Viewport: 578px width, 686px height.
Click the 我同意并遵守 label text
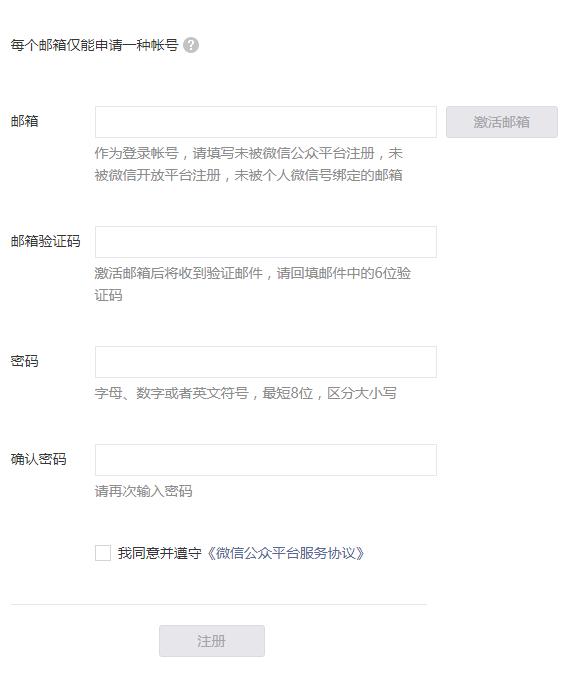tap(160, 553)
